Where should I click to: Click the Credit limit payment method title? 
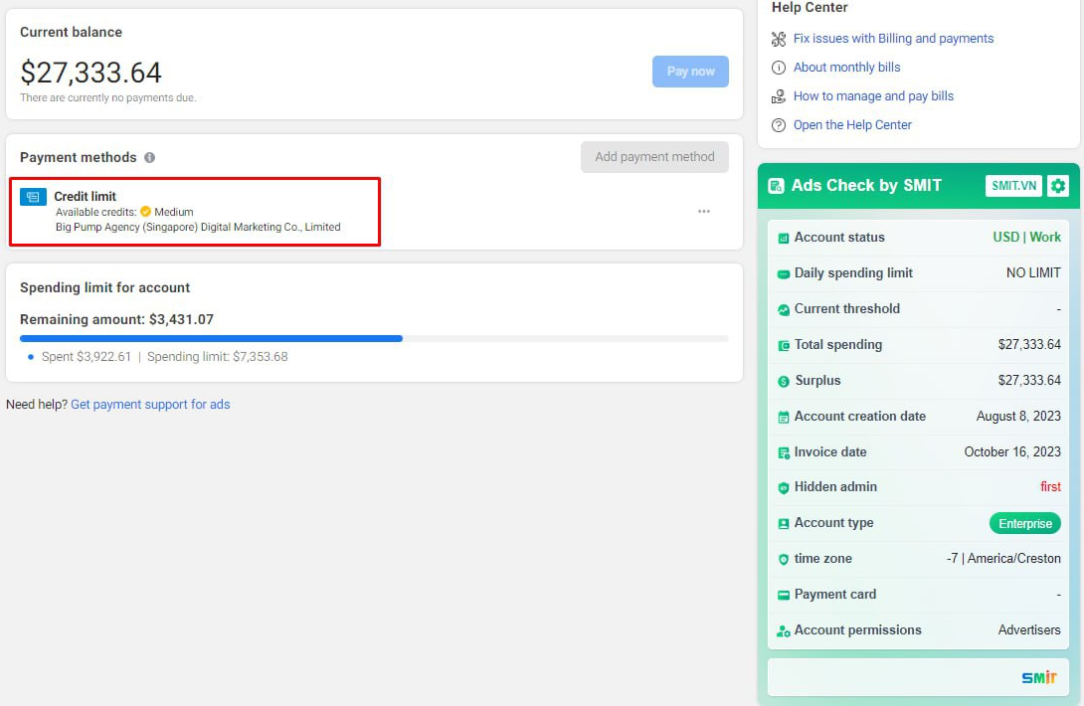click(x=85, y=196)
